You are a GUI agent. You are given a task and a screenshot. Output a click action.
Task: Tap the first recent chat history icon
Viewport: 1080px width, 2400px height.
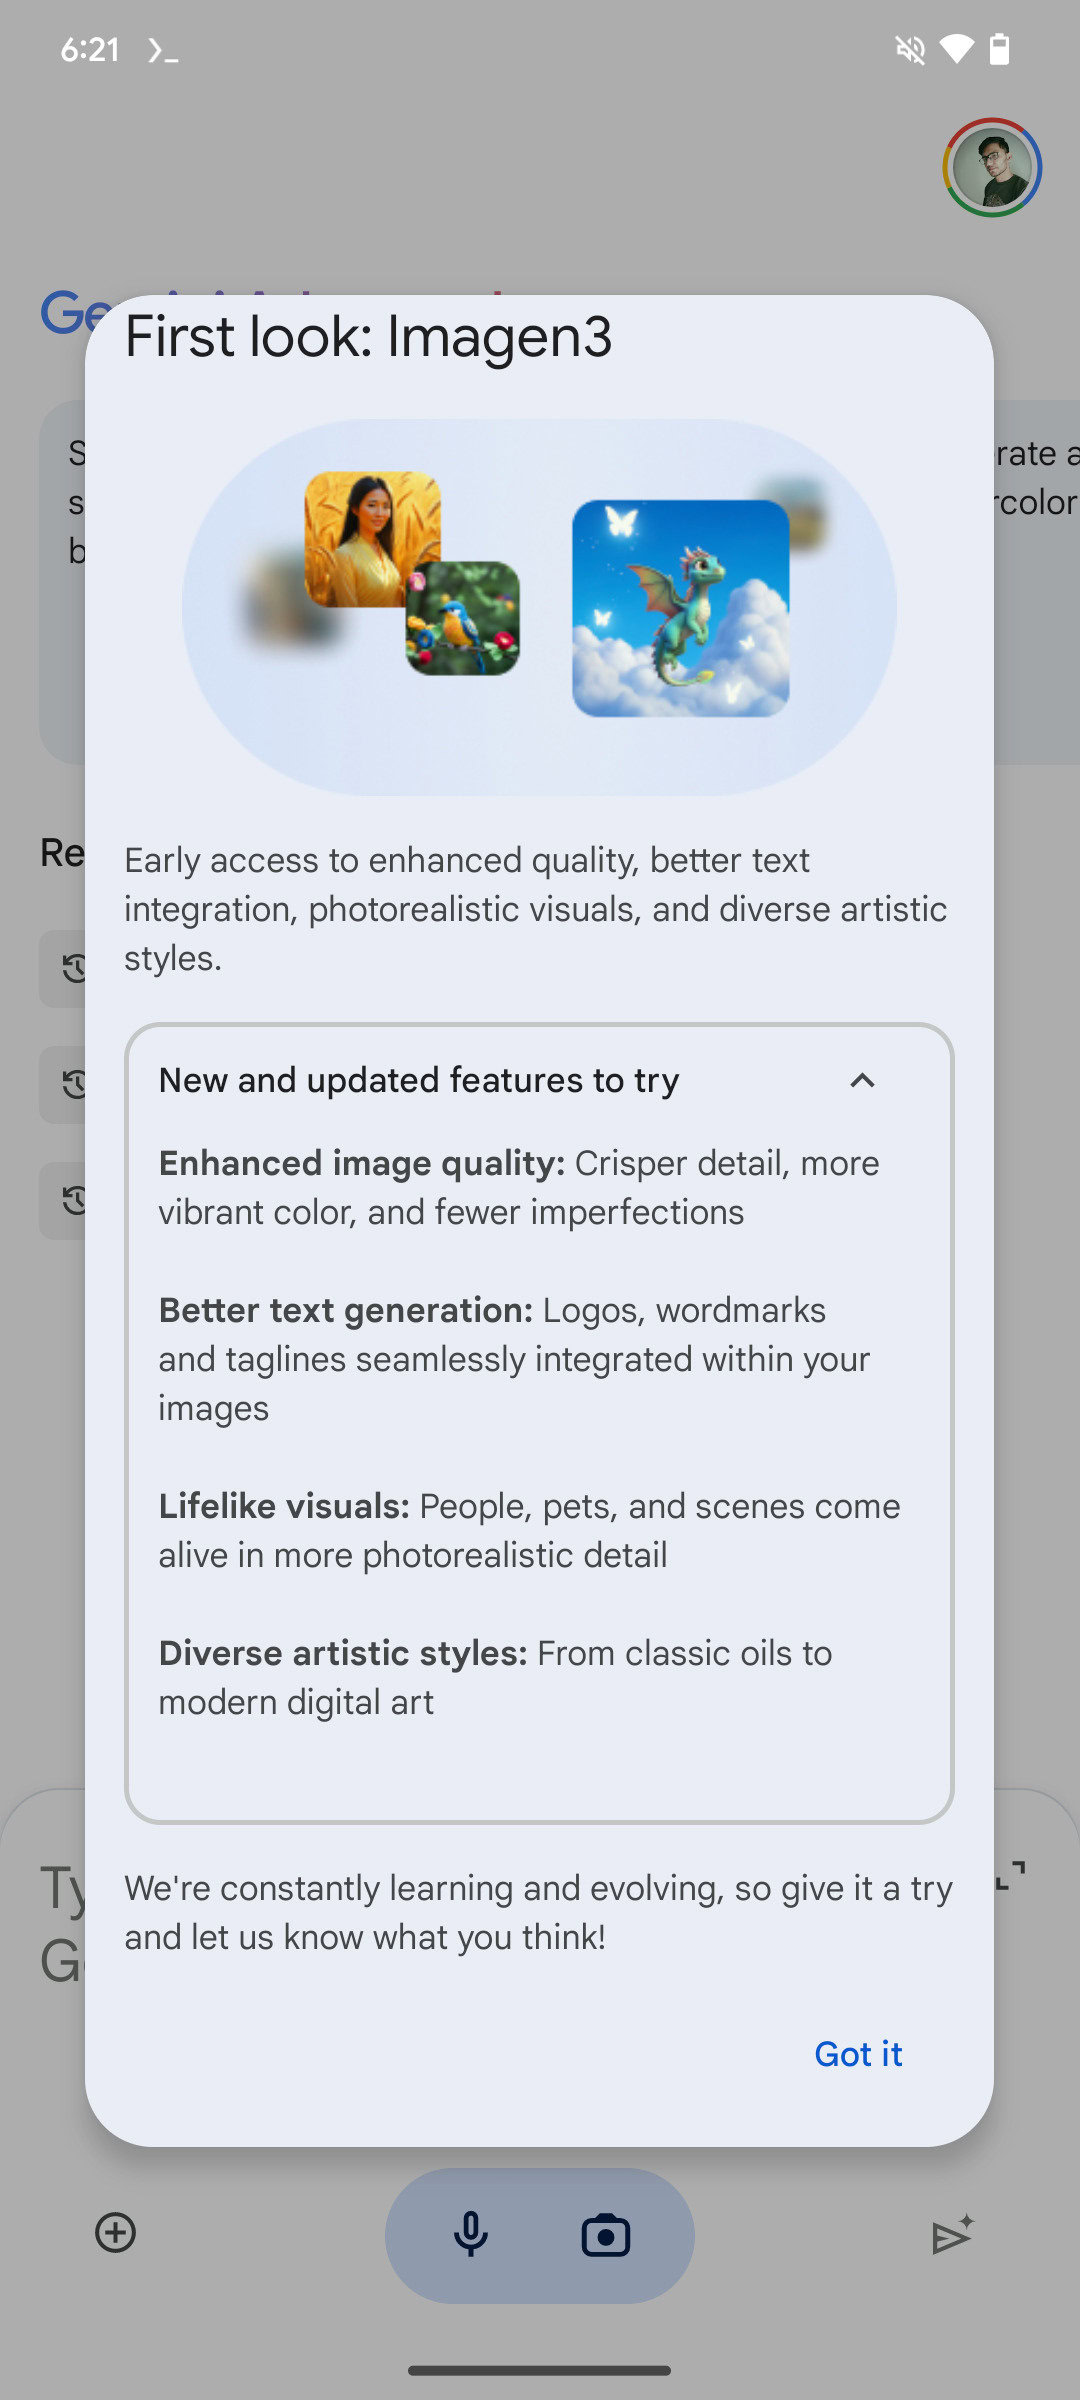pos(72,968)
